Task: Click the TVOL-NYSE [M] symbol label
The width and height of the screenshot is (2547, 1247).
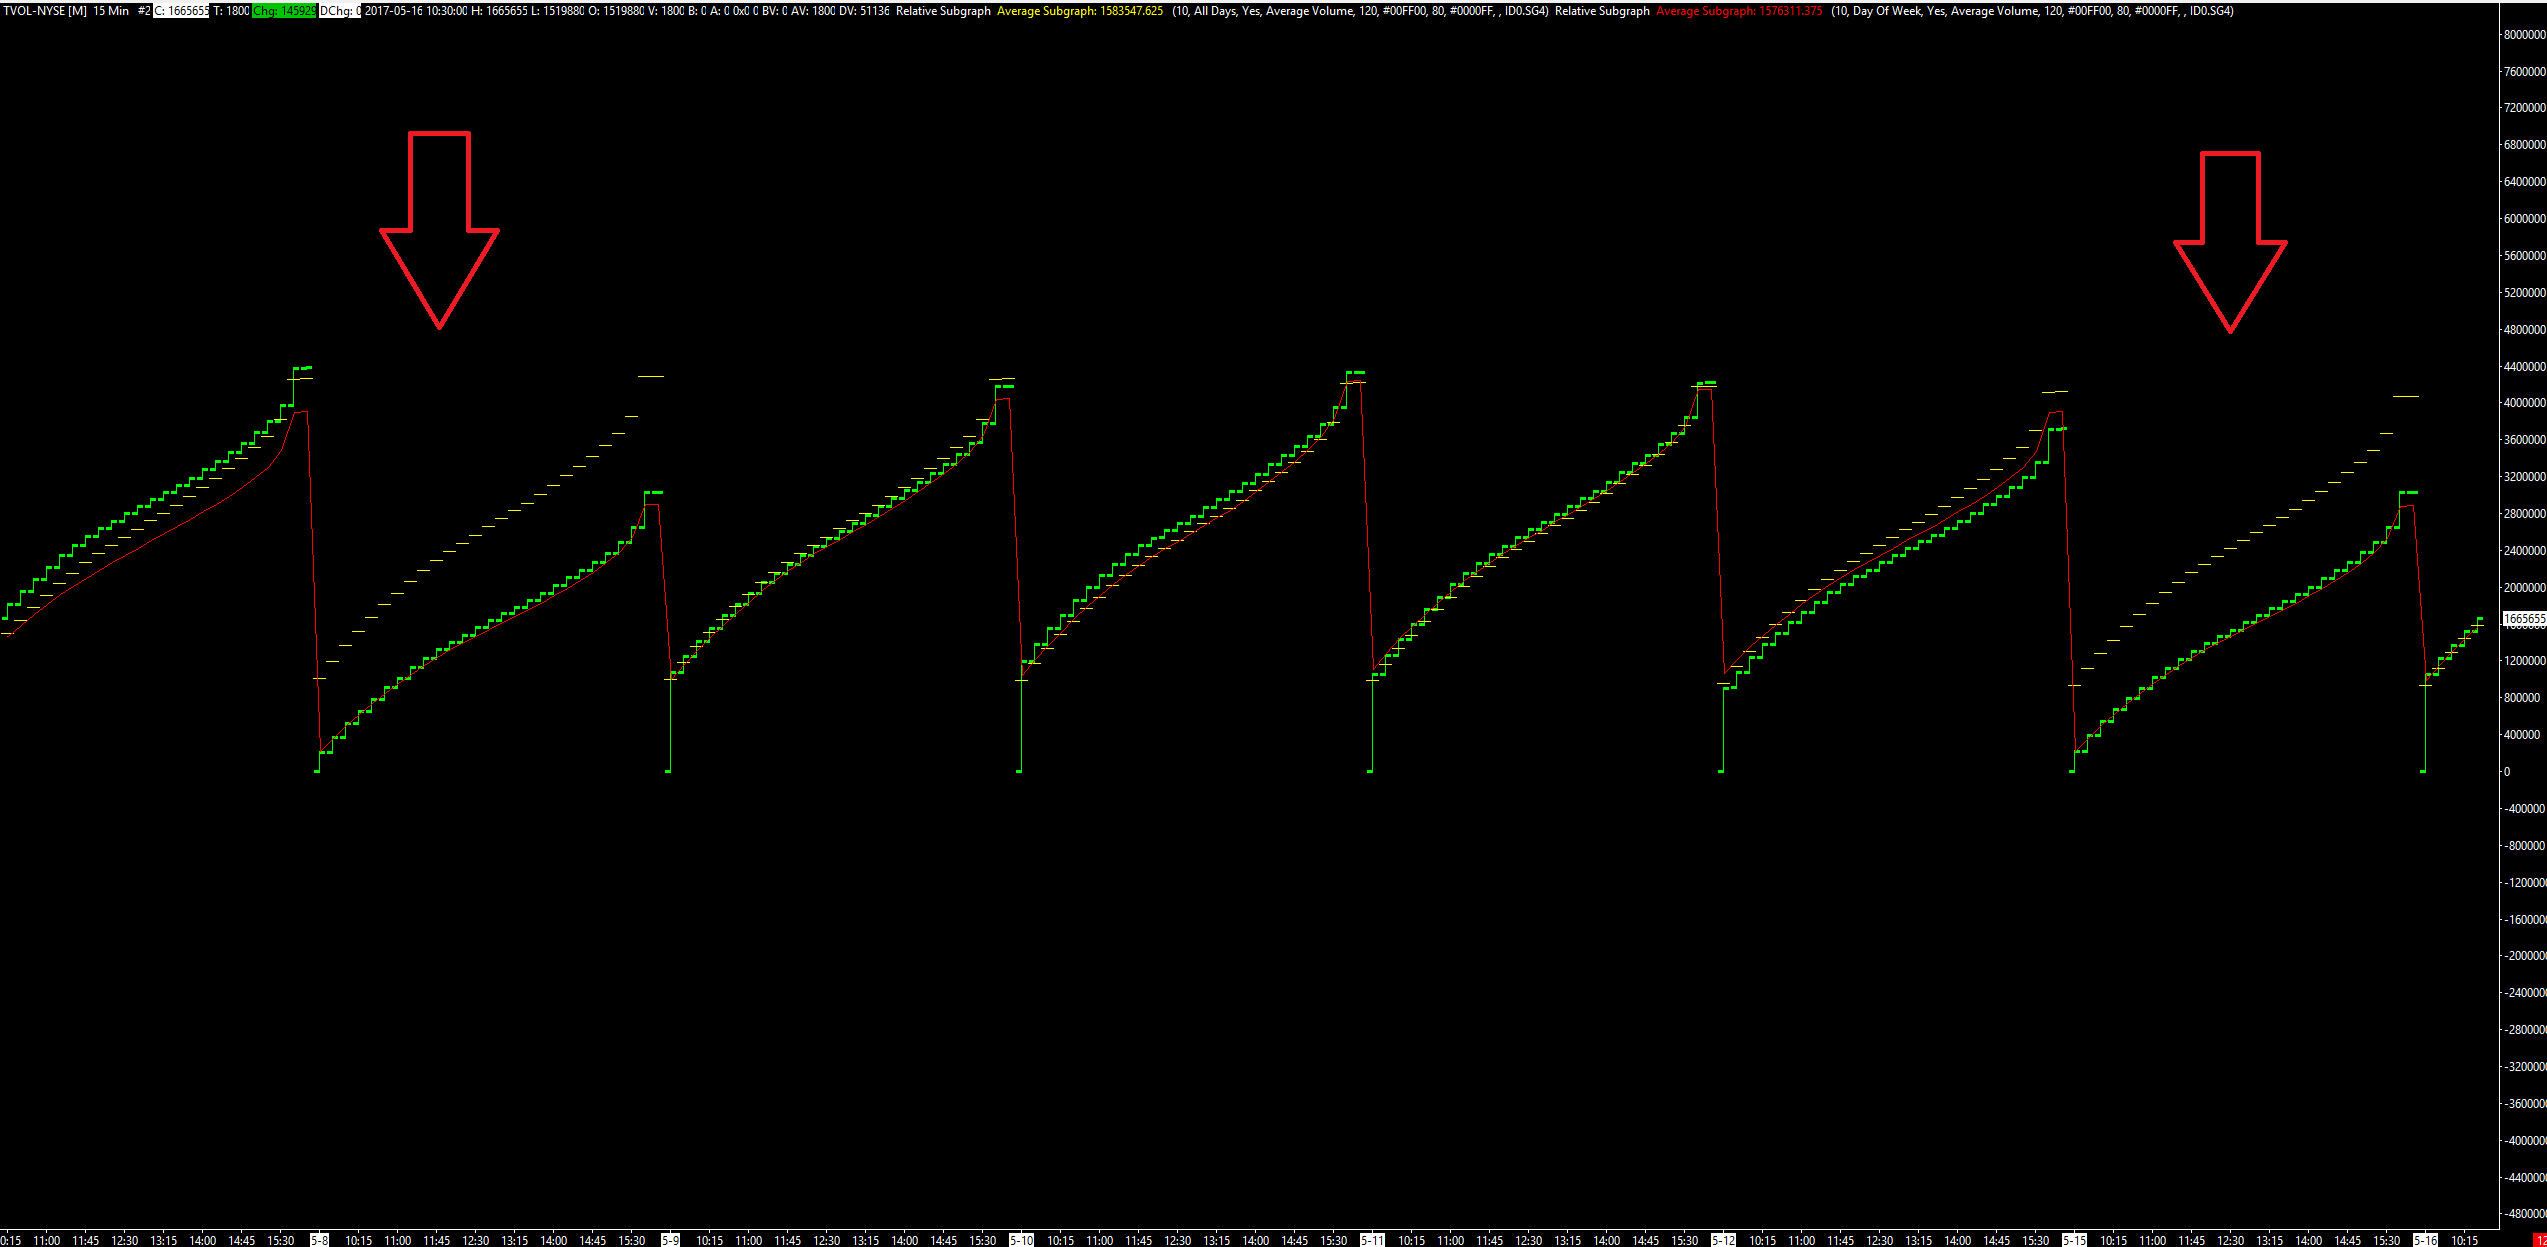Action: (x=44, y=11)
